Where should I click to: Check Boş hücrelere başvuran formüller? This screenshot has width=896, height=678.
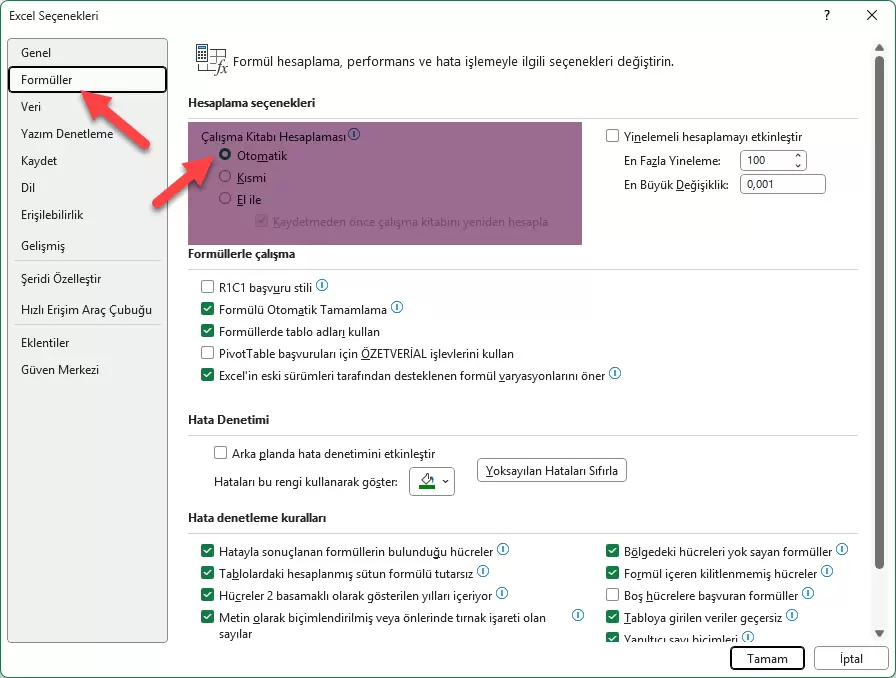click(613, 595)
